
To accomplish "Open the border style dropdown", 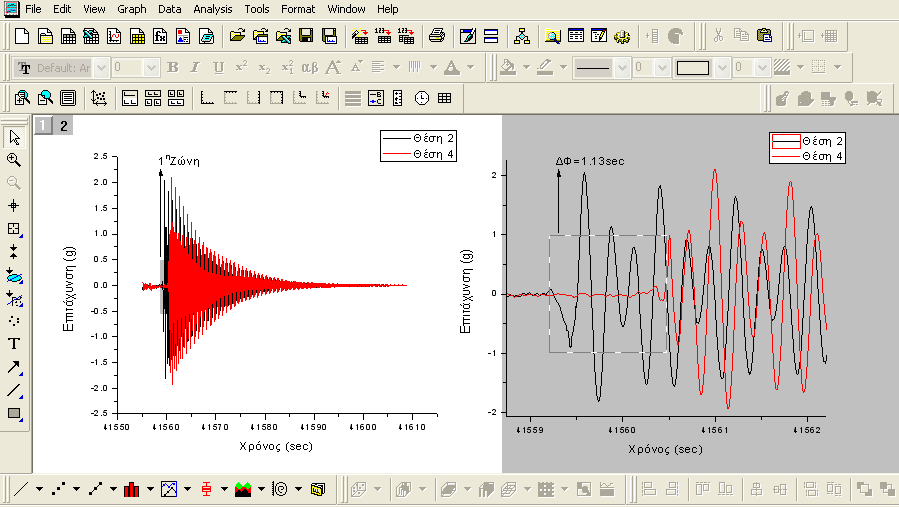I will tap(722, 68).
